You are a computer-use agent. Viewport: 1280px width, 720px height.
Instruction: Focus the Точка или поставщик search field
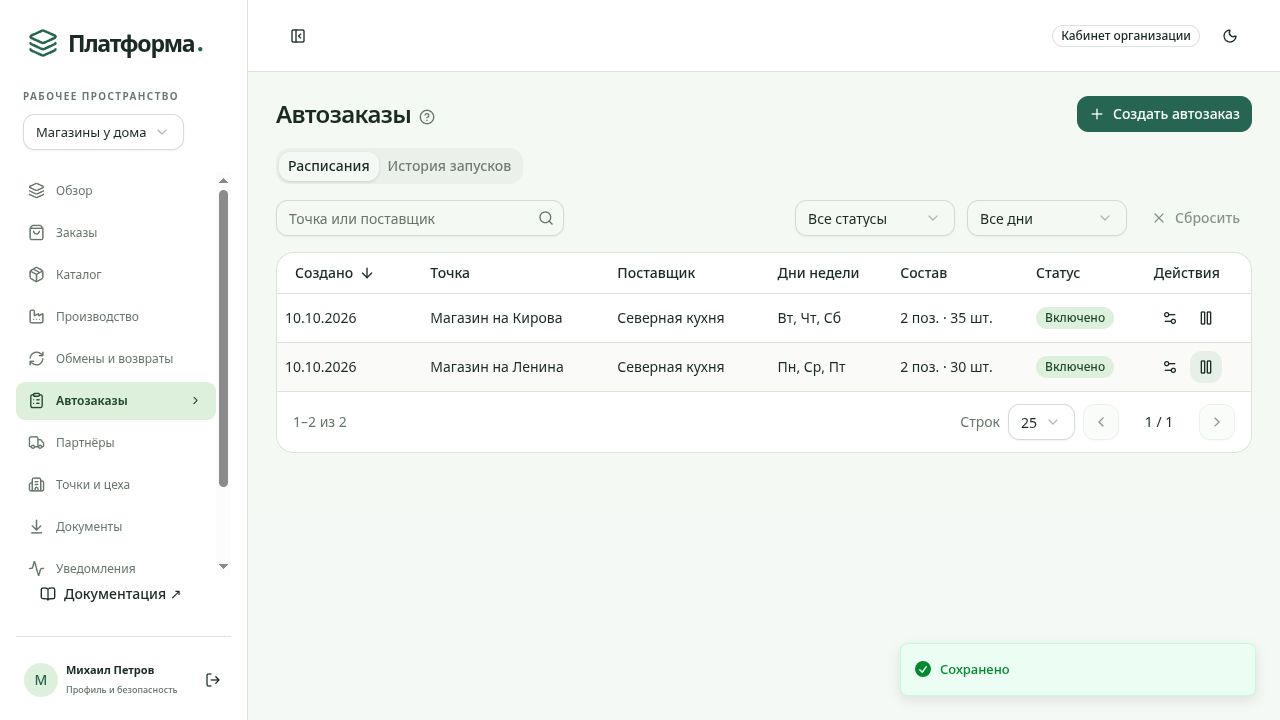tap(420, 218)
